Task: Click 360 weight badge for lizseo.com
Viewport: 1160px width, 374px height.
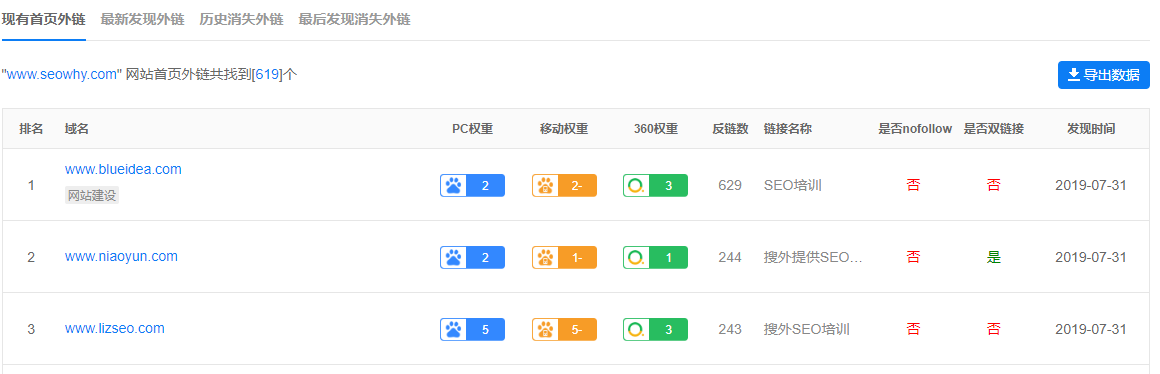Action: (x=655, y=329)
